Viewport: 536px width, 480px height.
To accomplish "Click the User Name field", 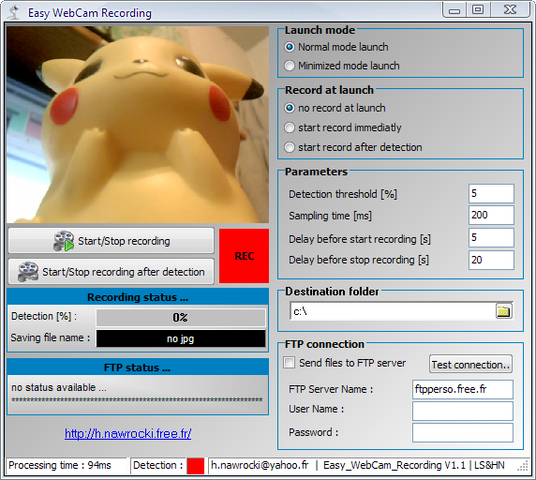I will [463, 411].
